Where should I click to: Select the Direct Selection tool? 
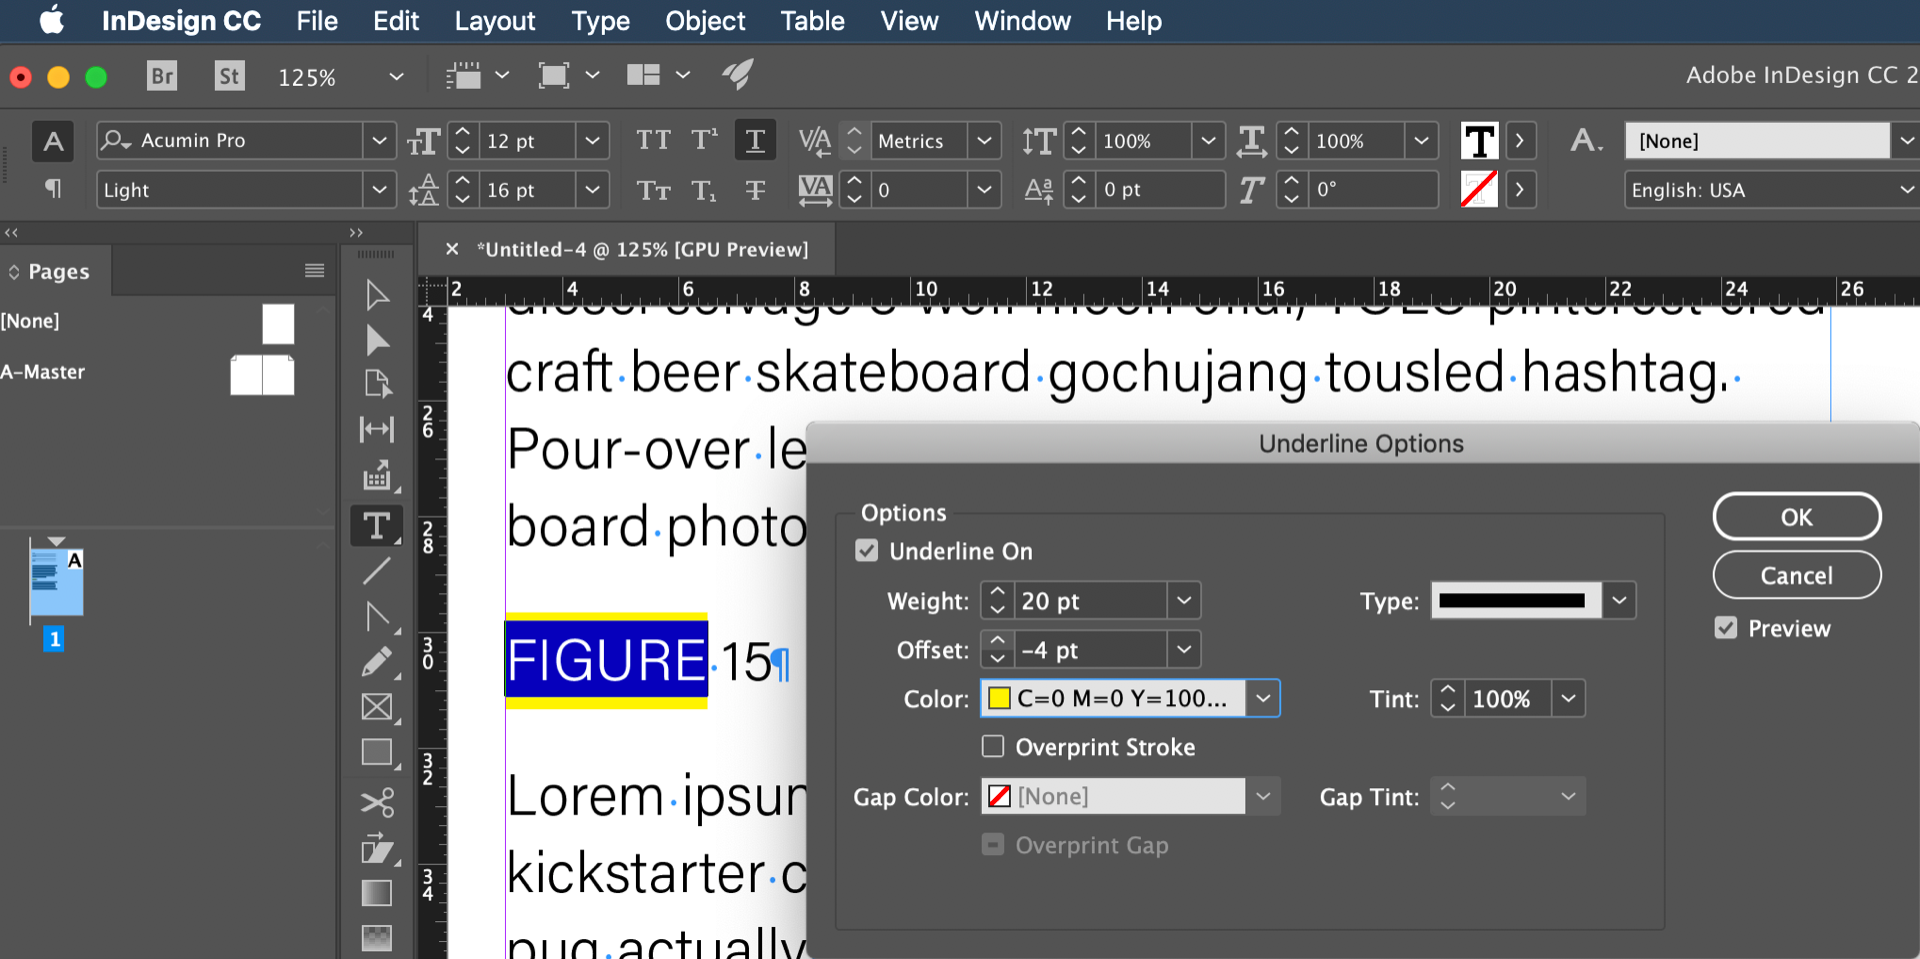click(x=377, y=340)
